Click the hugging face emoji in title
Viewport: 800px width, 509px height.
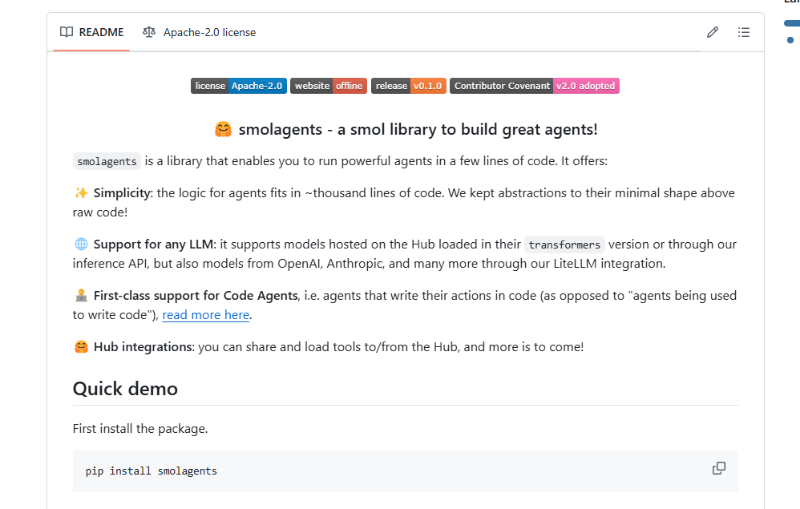click(223, 130)
